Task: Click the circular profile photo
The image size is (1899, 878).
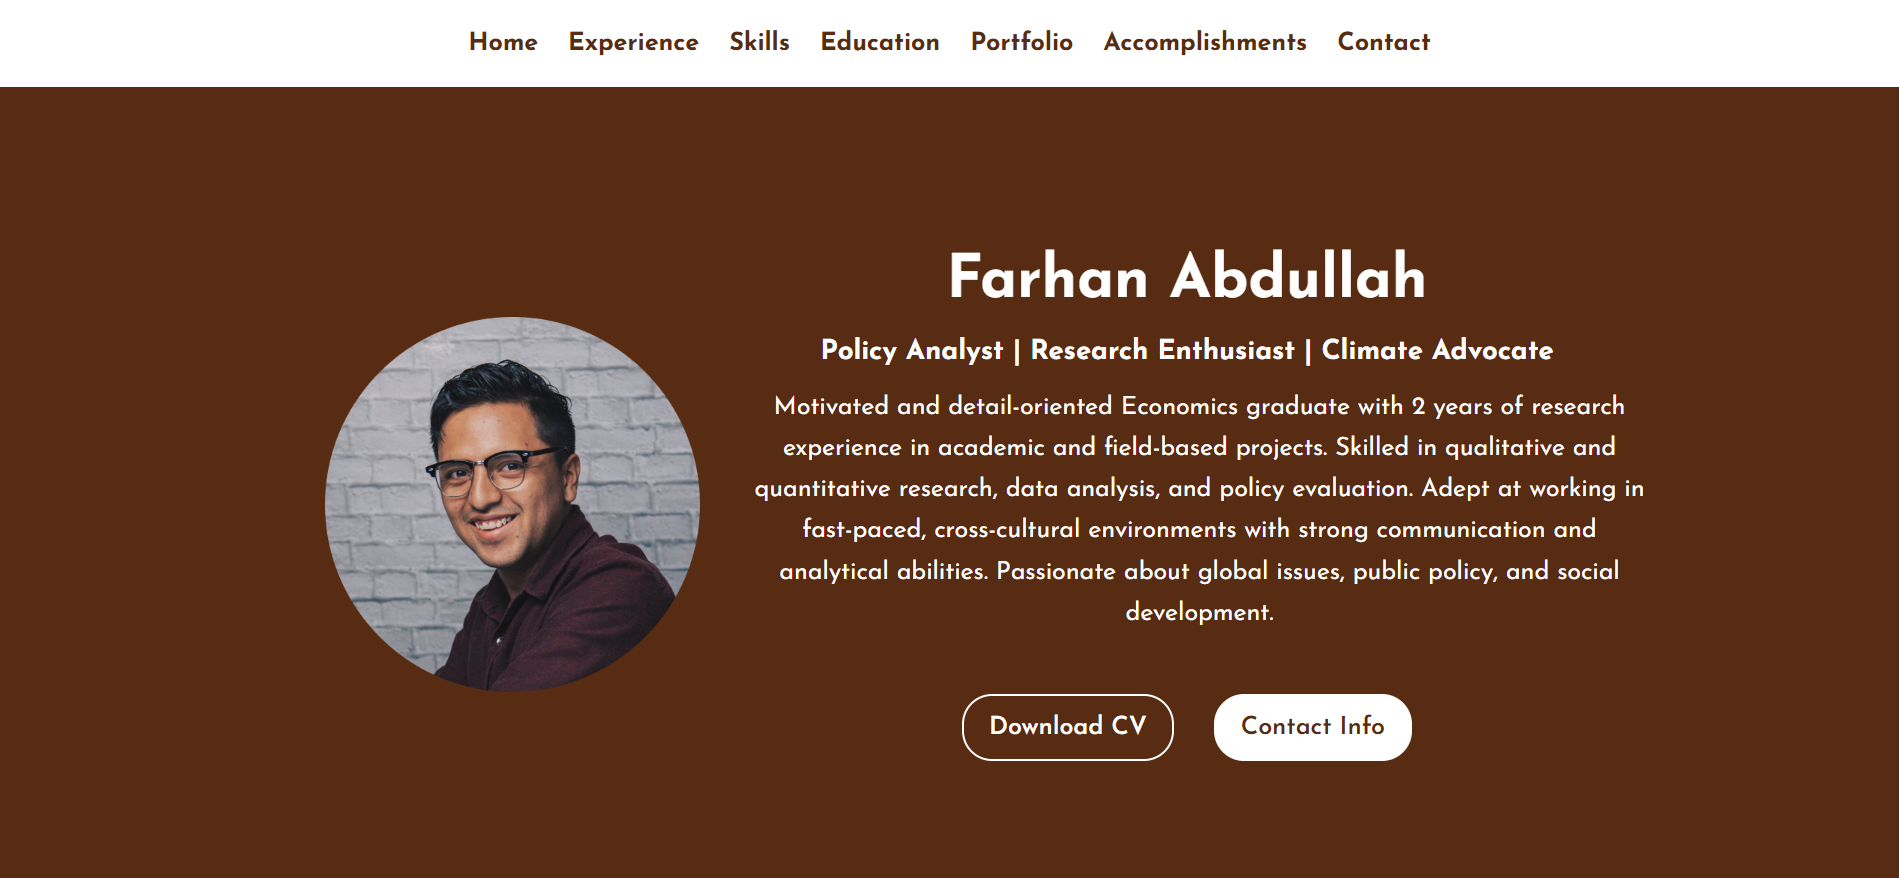Action: coord(512,504)
